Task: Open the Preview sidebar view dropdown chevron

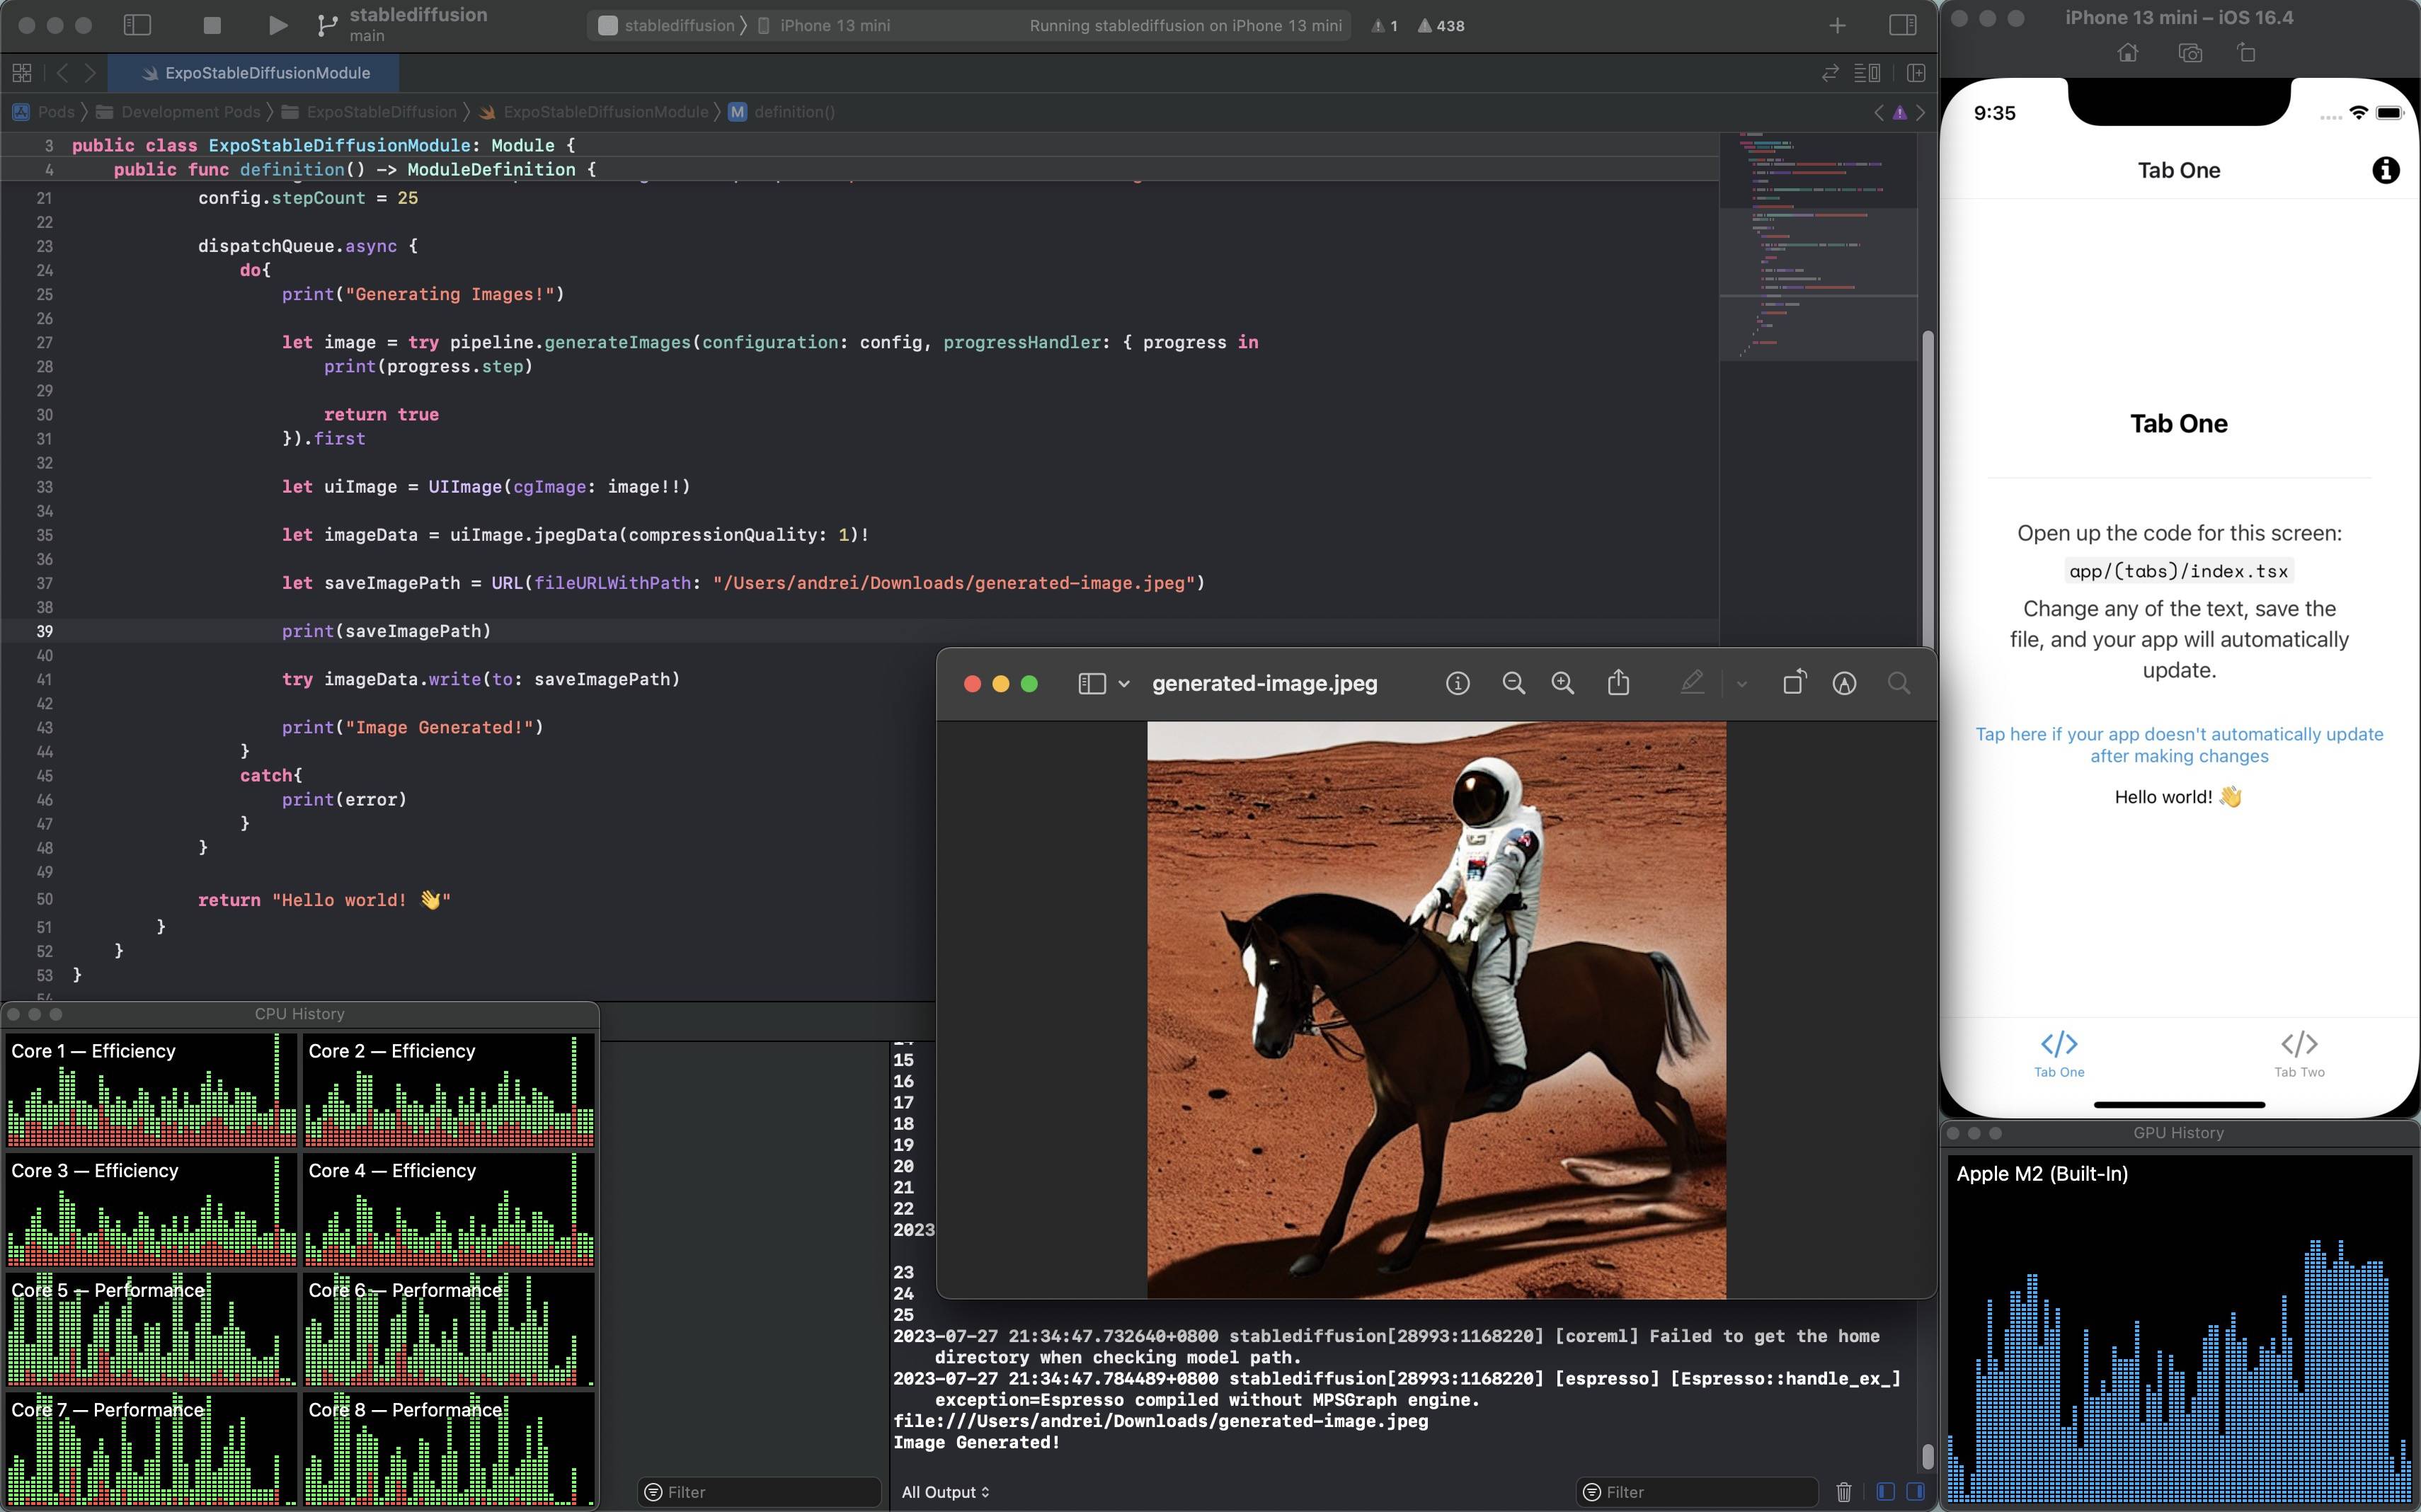Action: (1124, 684)
